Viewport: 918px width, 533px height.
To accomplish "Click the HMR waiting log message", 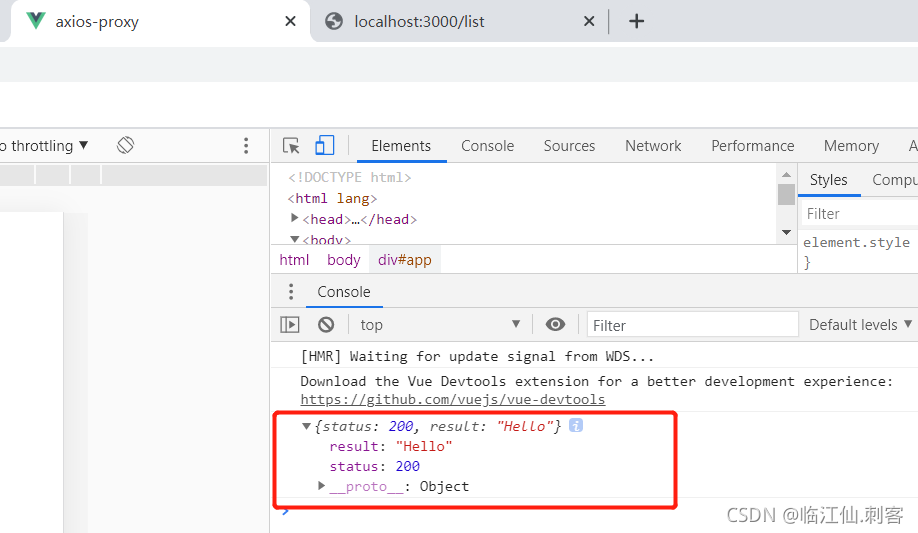I will pyautogui.click(x=477, y=356).
